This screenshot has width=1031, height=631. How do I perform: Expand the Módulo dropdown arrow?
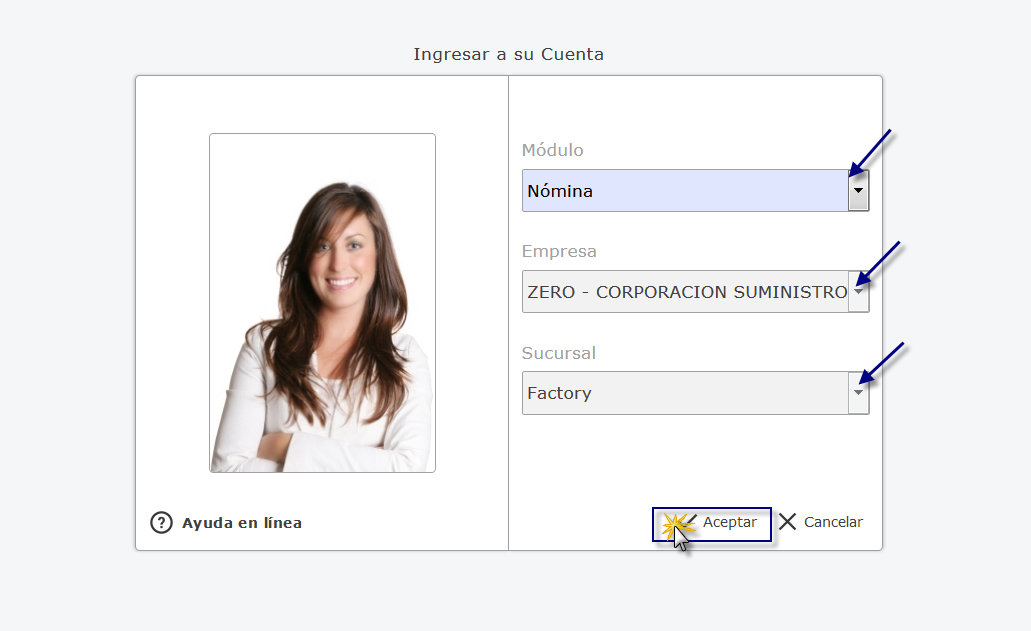(858, 191)
